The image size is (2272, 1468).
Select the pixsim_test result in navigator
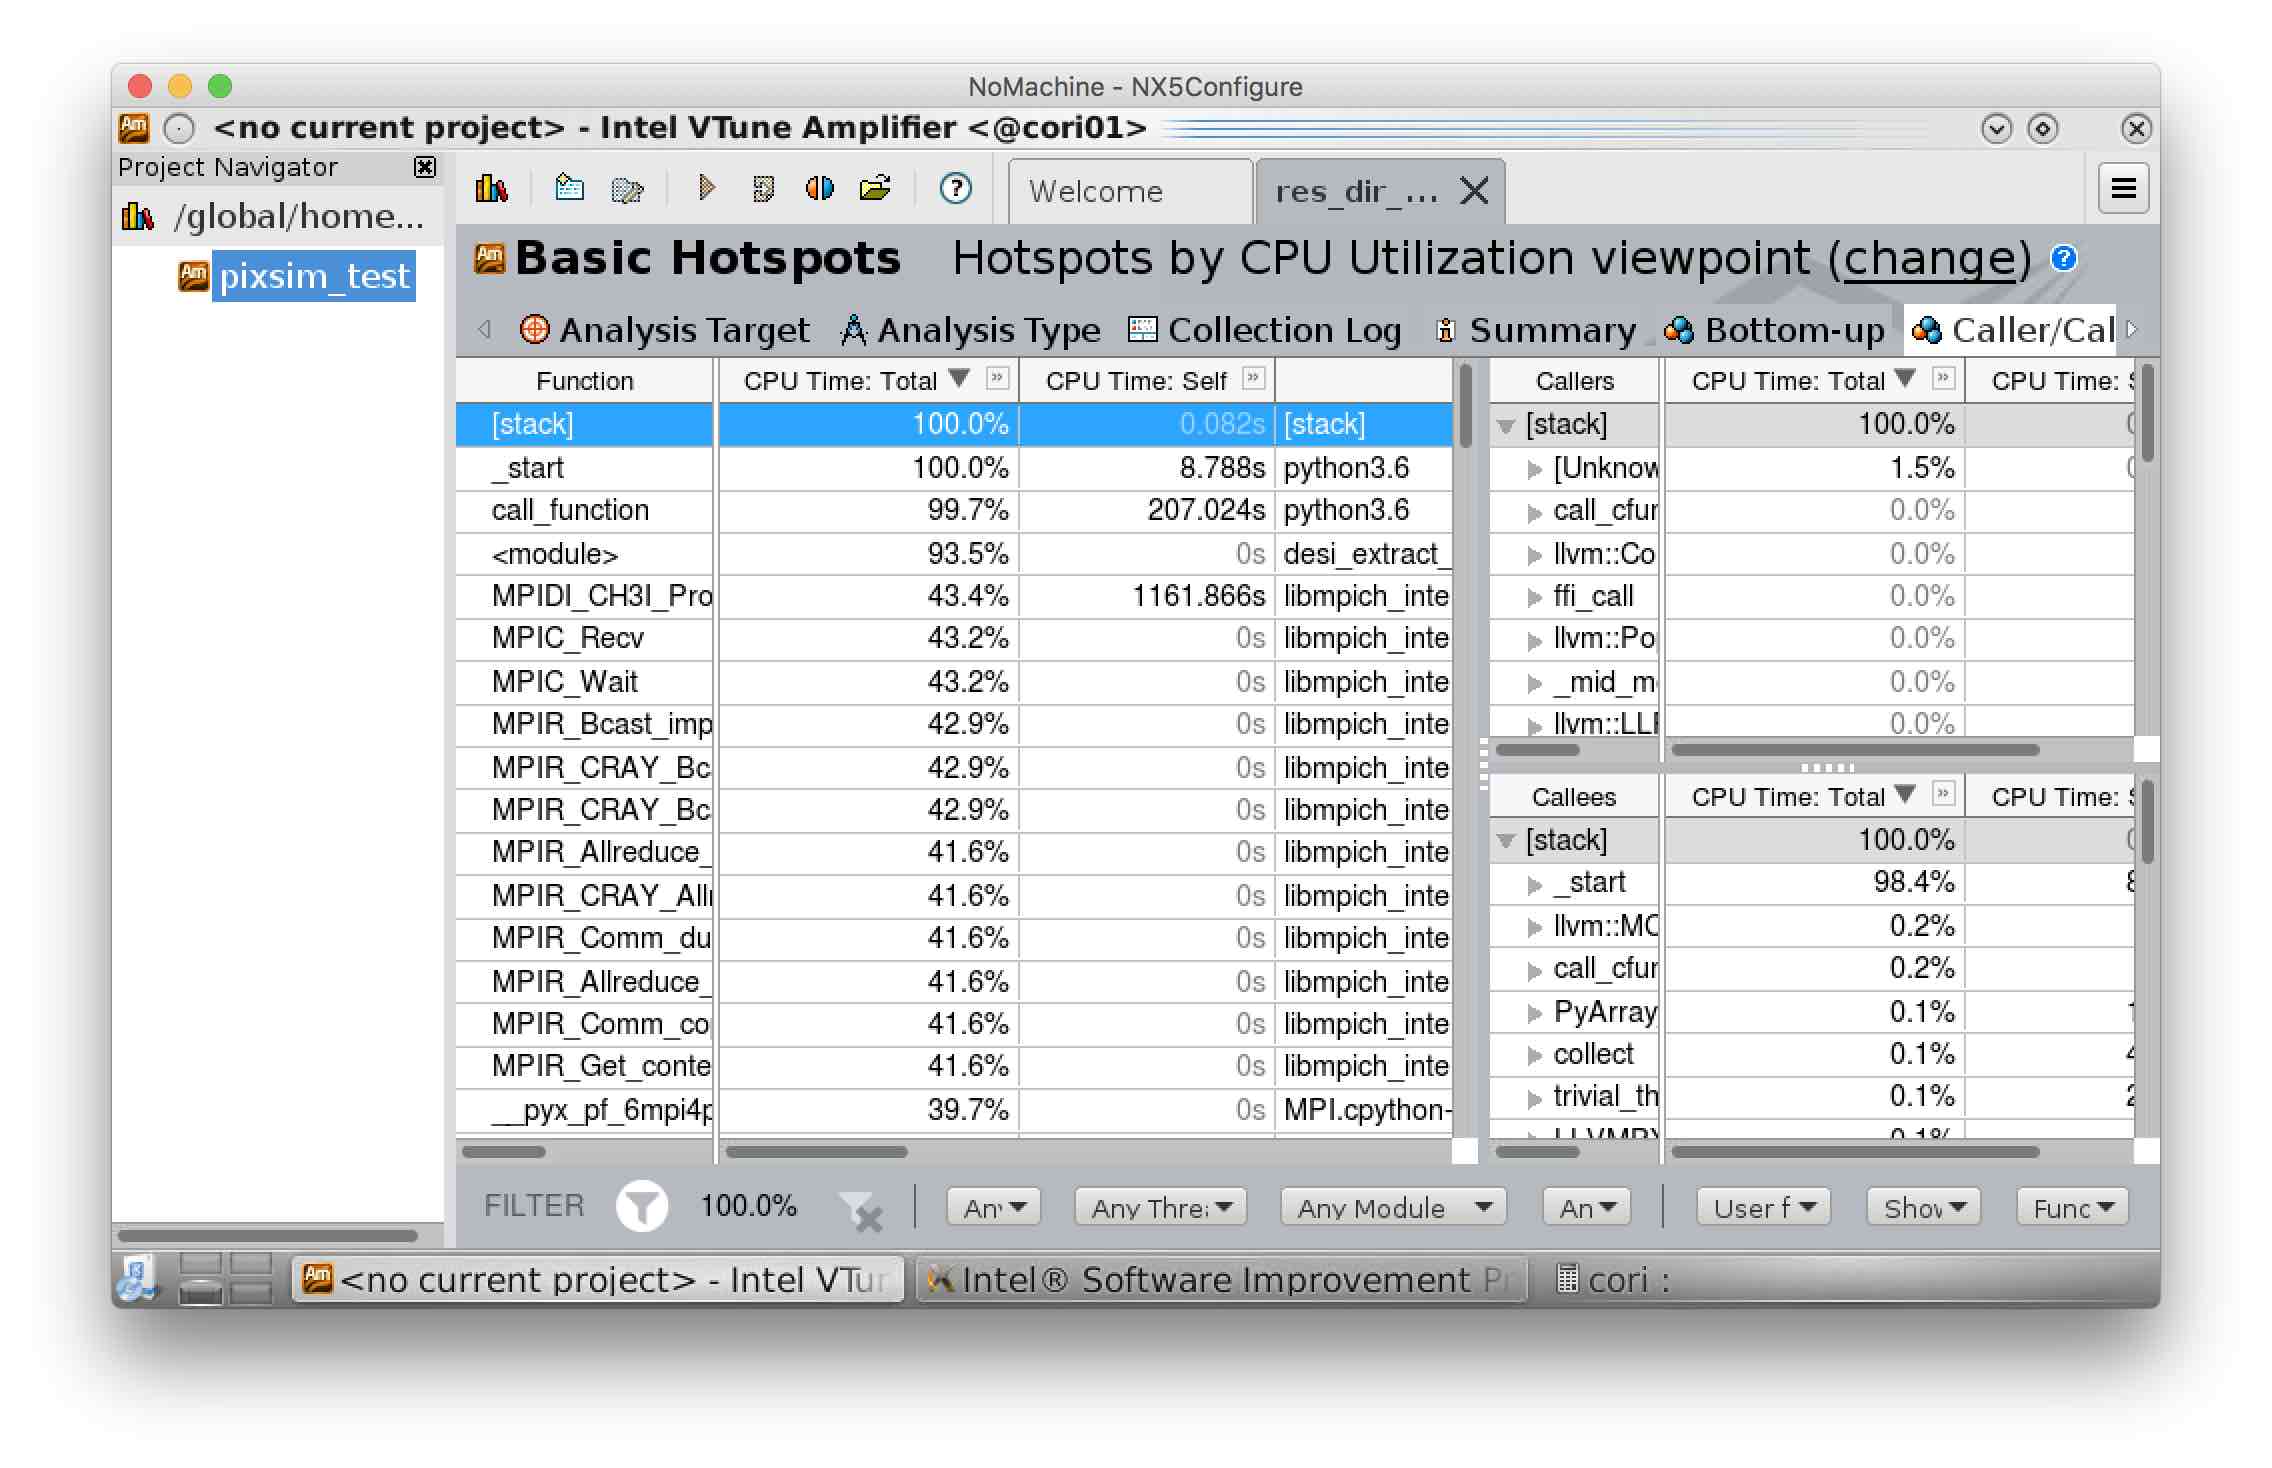(x=313, y=276)
